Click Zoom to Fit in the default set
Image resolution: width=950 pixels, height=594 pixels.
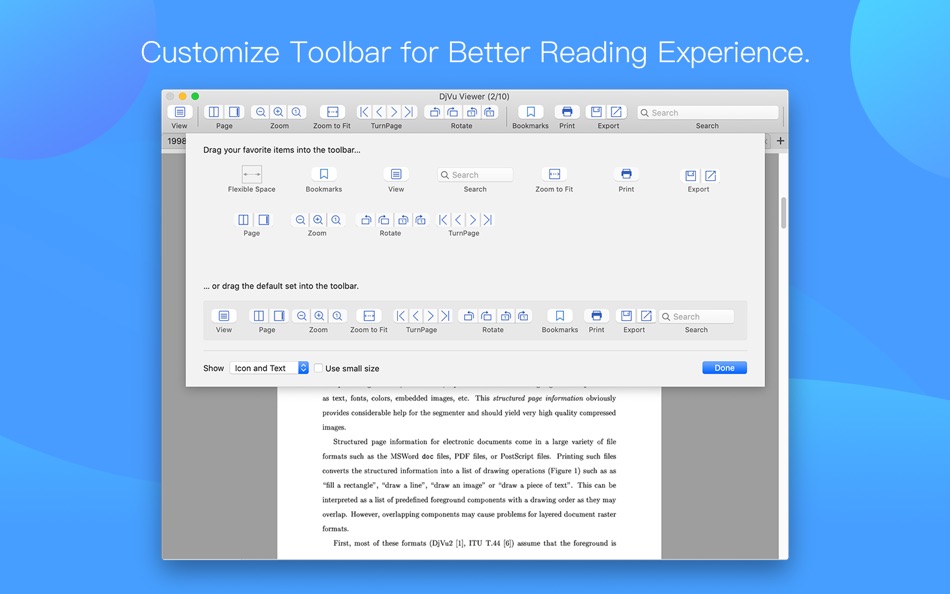click(x=369, y=316)
